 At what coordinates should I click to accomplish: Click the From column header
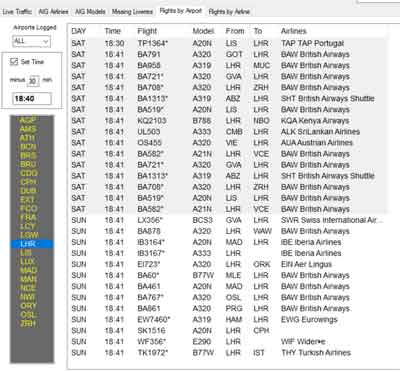pos(235,31)
